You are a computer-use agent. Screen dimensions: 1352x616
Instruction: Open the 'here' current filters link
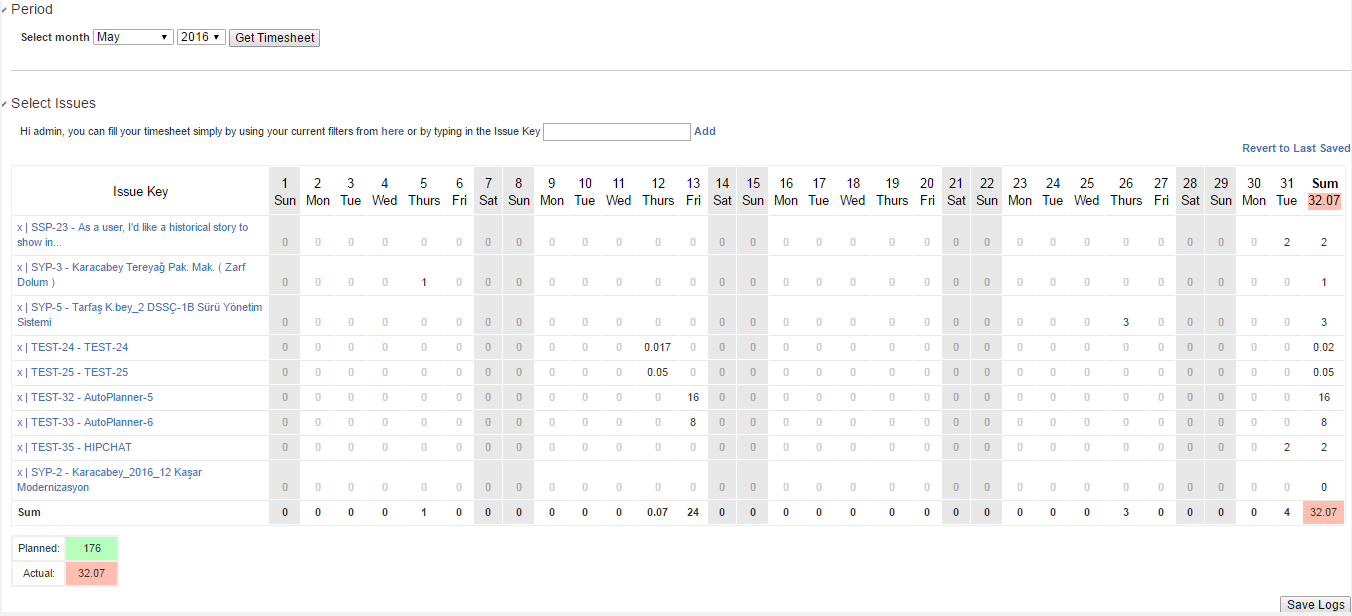click(x=392, y=131)
